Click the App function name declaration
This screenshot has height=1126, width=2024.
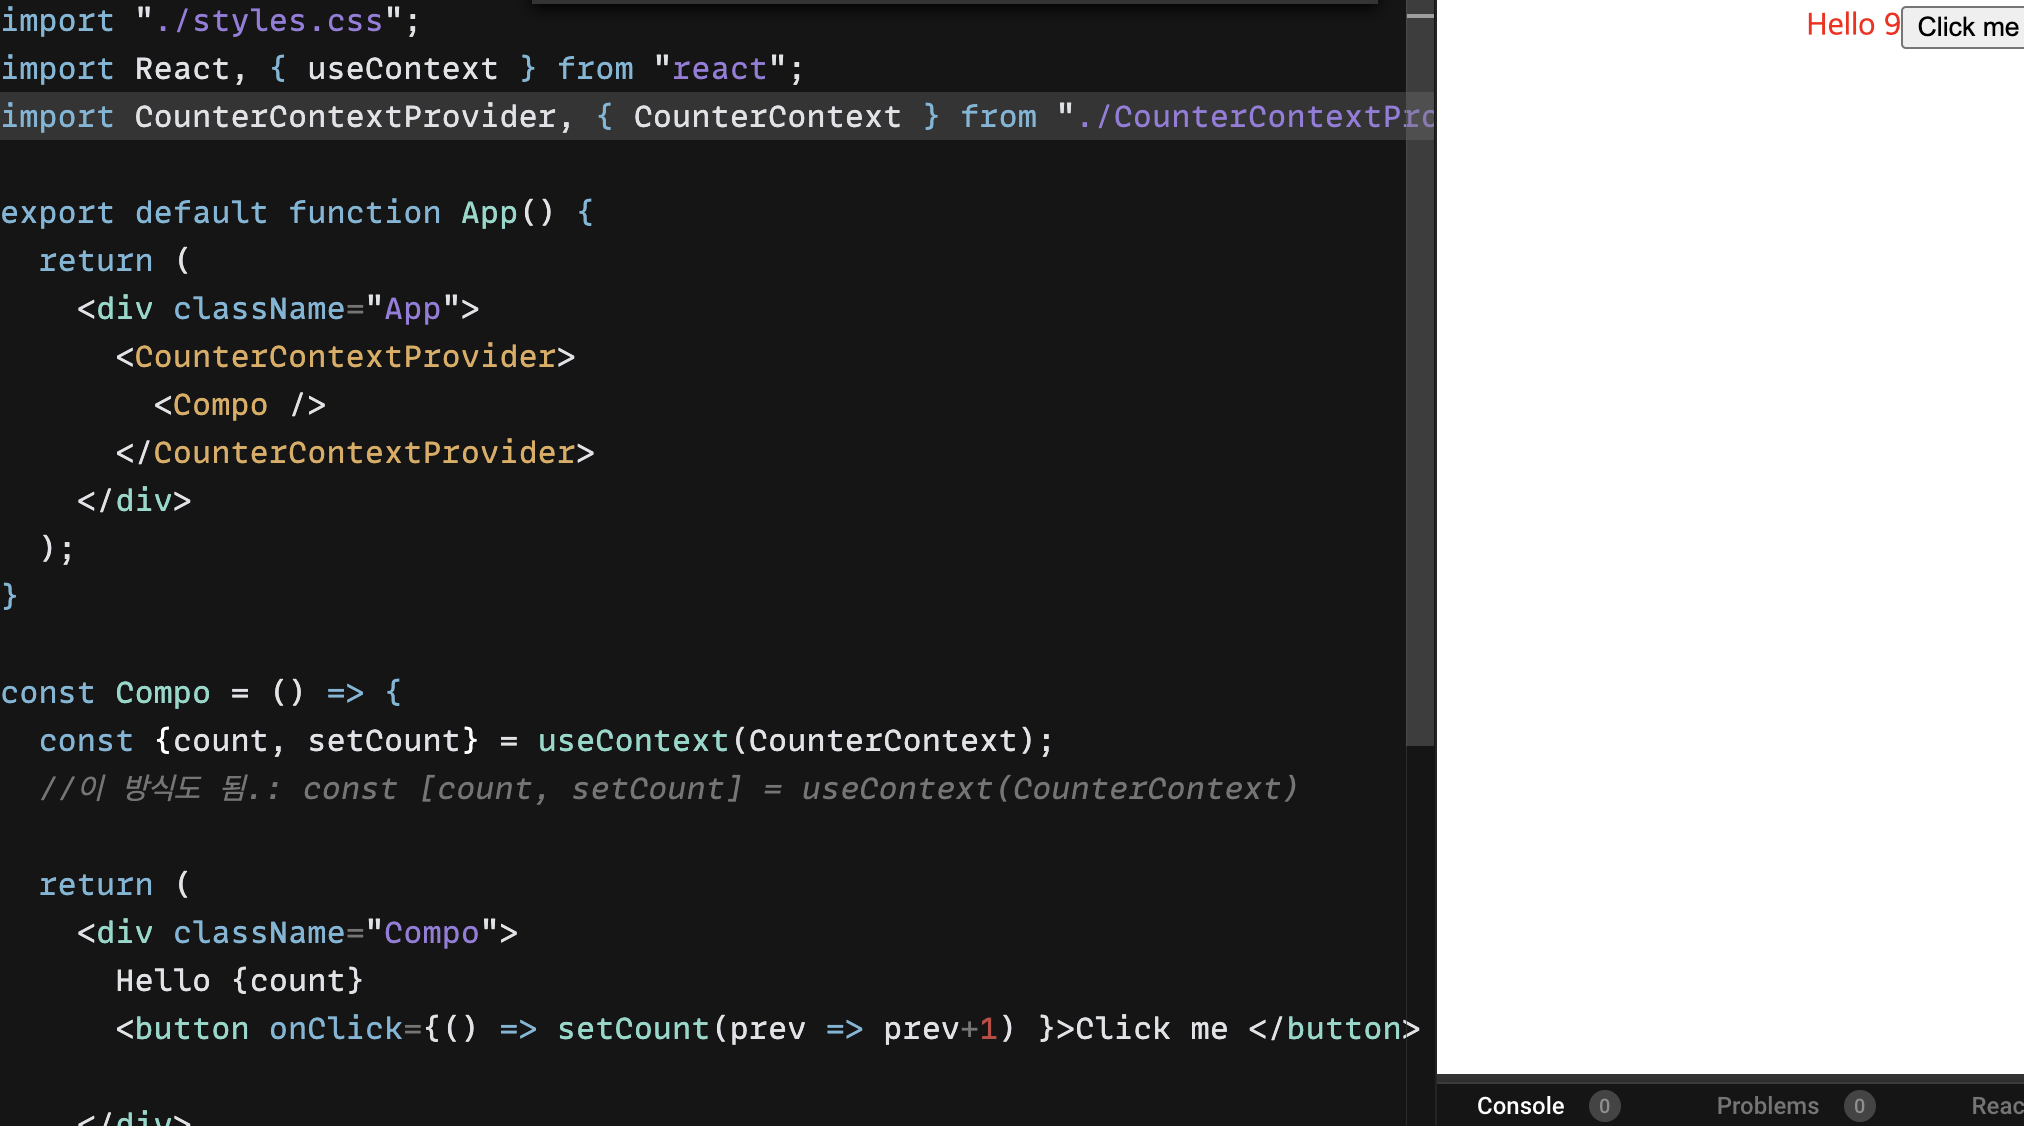(x=488, y=213)
